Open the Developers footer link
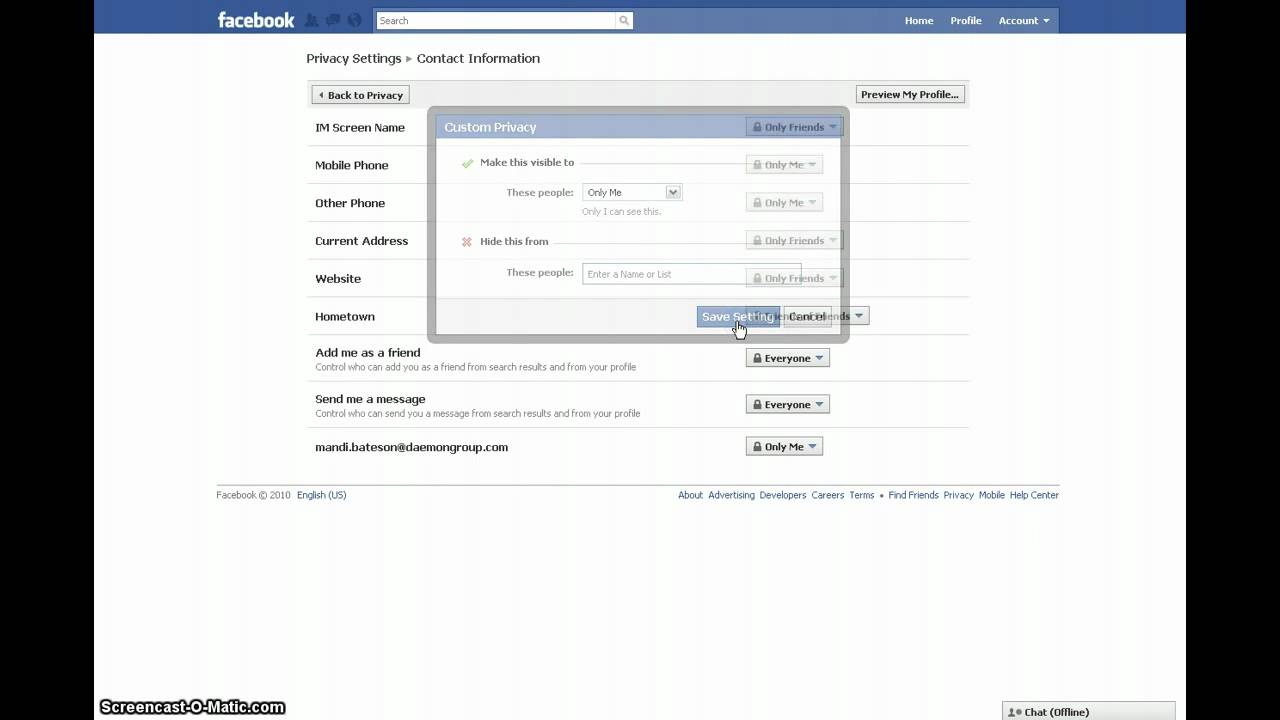This screenshot has height=720, width=1280. coord(783,495)
